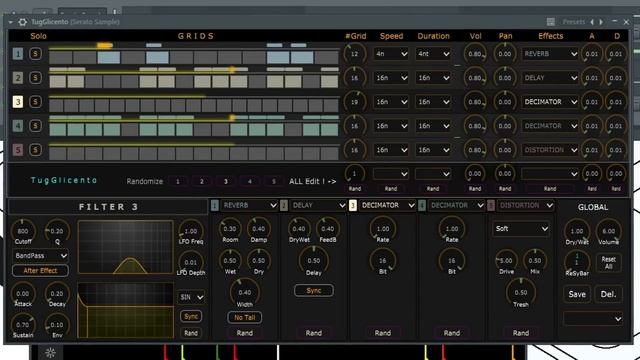Click filter Cutoff knob 800
The height and width of the screenshot is (360, 640).
tap(23, 231)
